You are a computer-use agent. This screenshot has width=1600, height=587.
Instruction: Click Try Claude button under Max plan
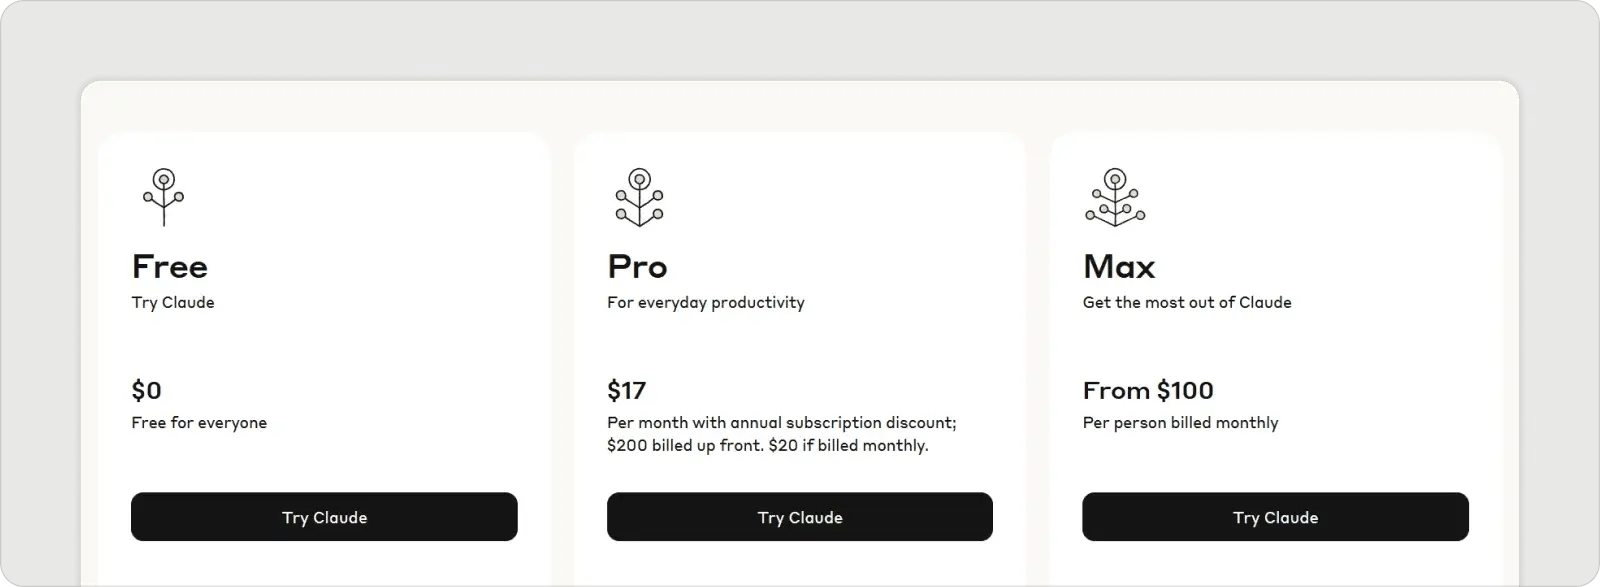tap(1275, 517)
